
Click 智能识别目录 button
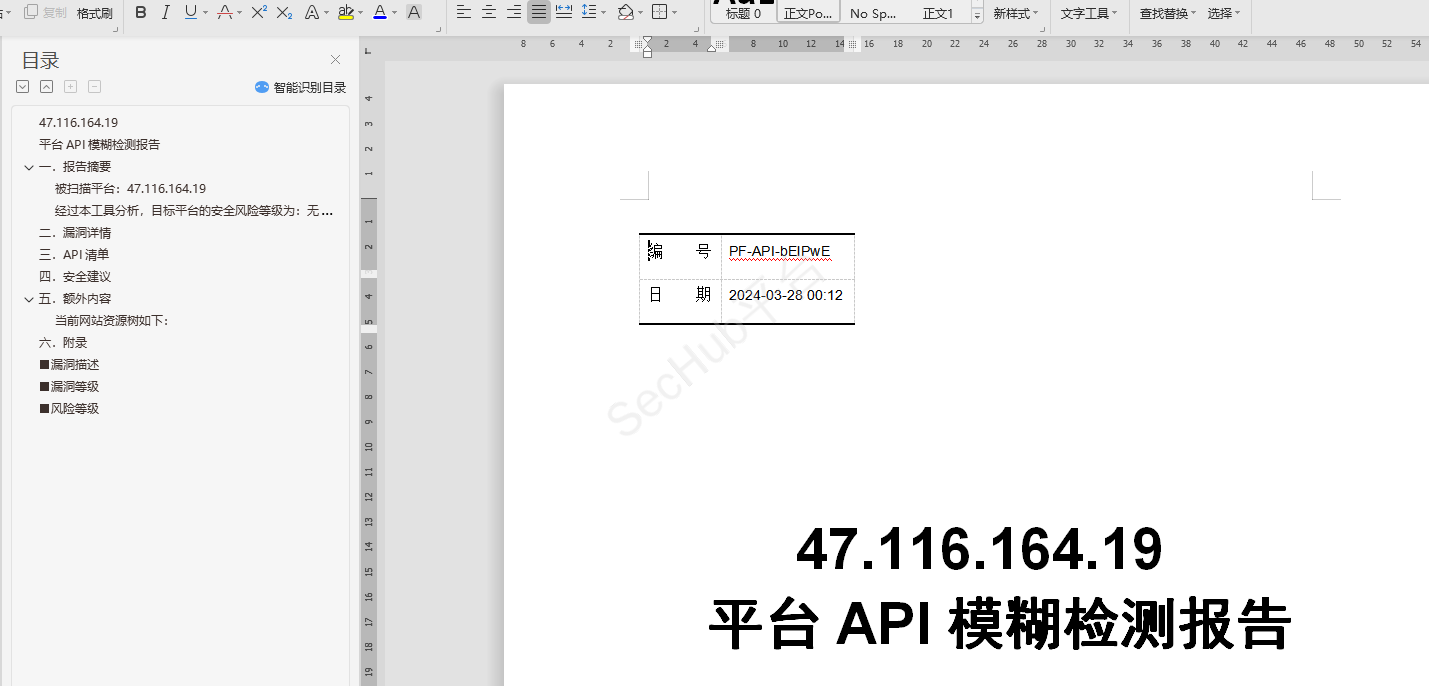(301, 87)
